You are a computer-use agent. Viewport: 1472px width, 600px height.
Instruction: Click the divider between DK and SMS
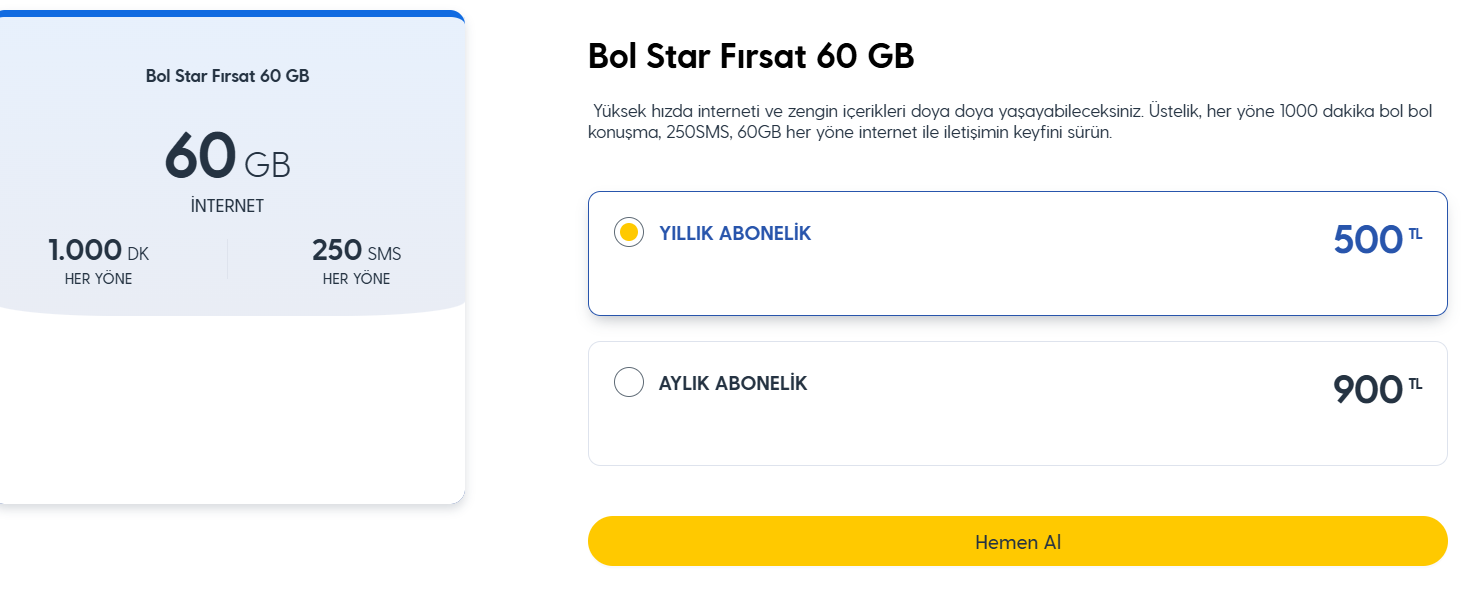227,261
